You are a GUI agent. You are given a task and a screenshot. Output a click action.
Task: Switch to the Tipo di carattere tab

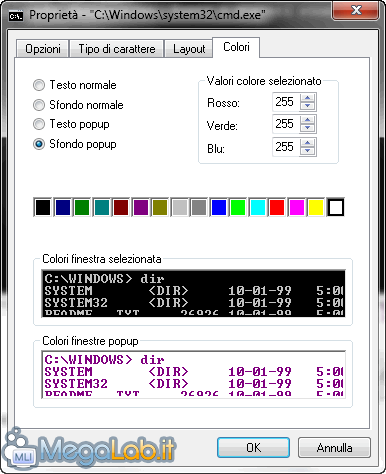pyautogui.click(x=117, y=49)
